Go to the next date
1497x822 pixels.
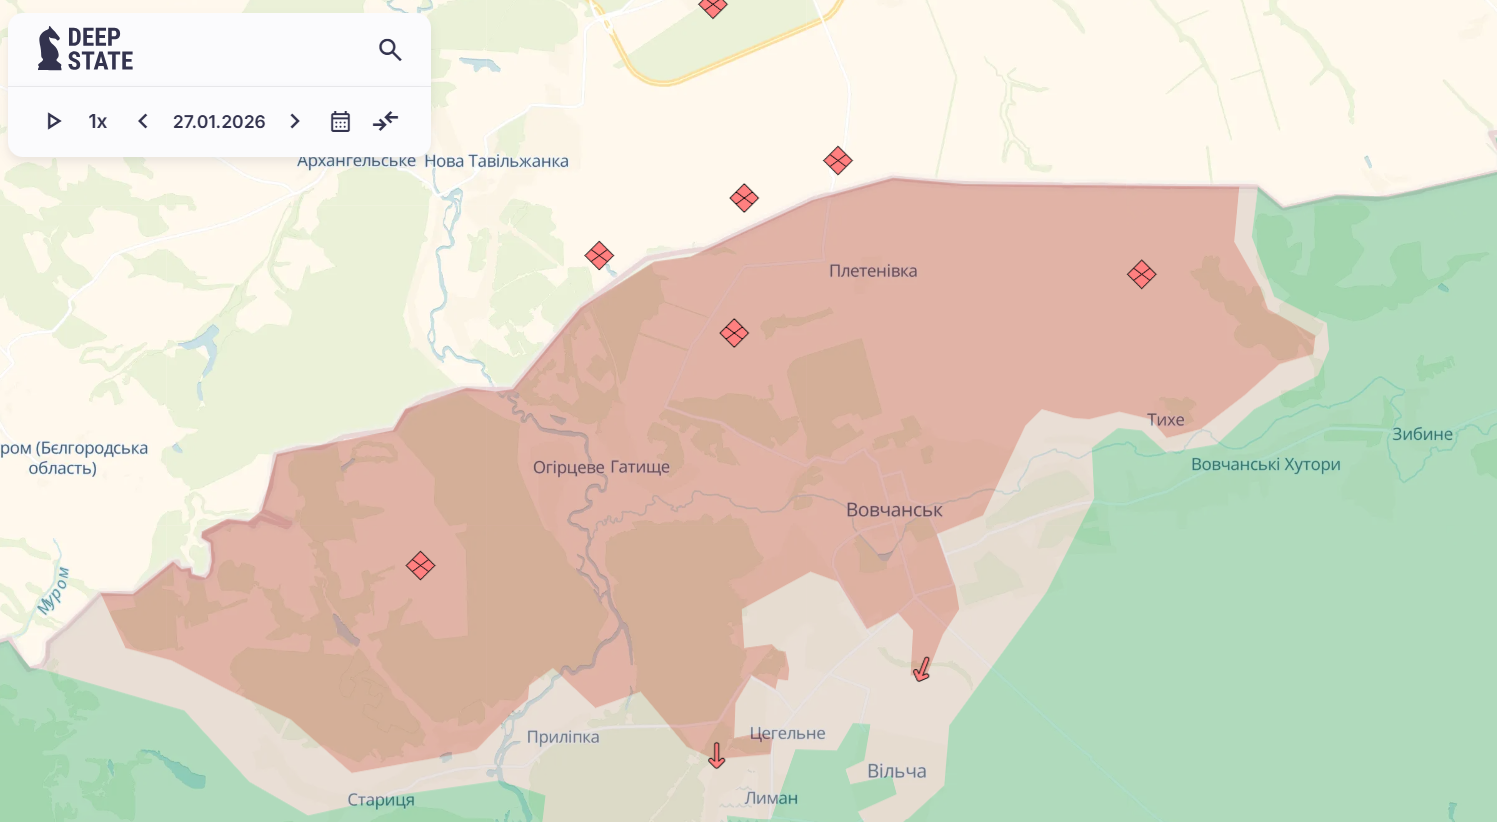pos(295,121)
